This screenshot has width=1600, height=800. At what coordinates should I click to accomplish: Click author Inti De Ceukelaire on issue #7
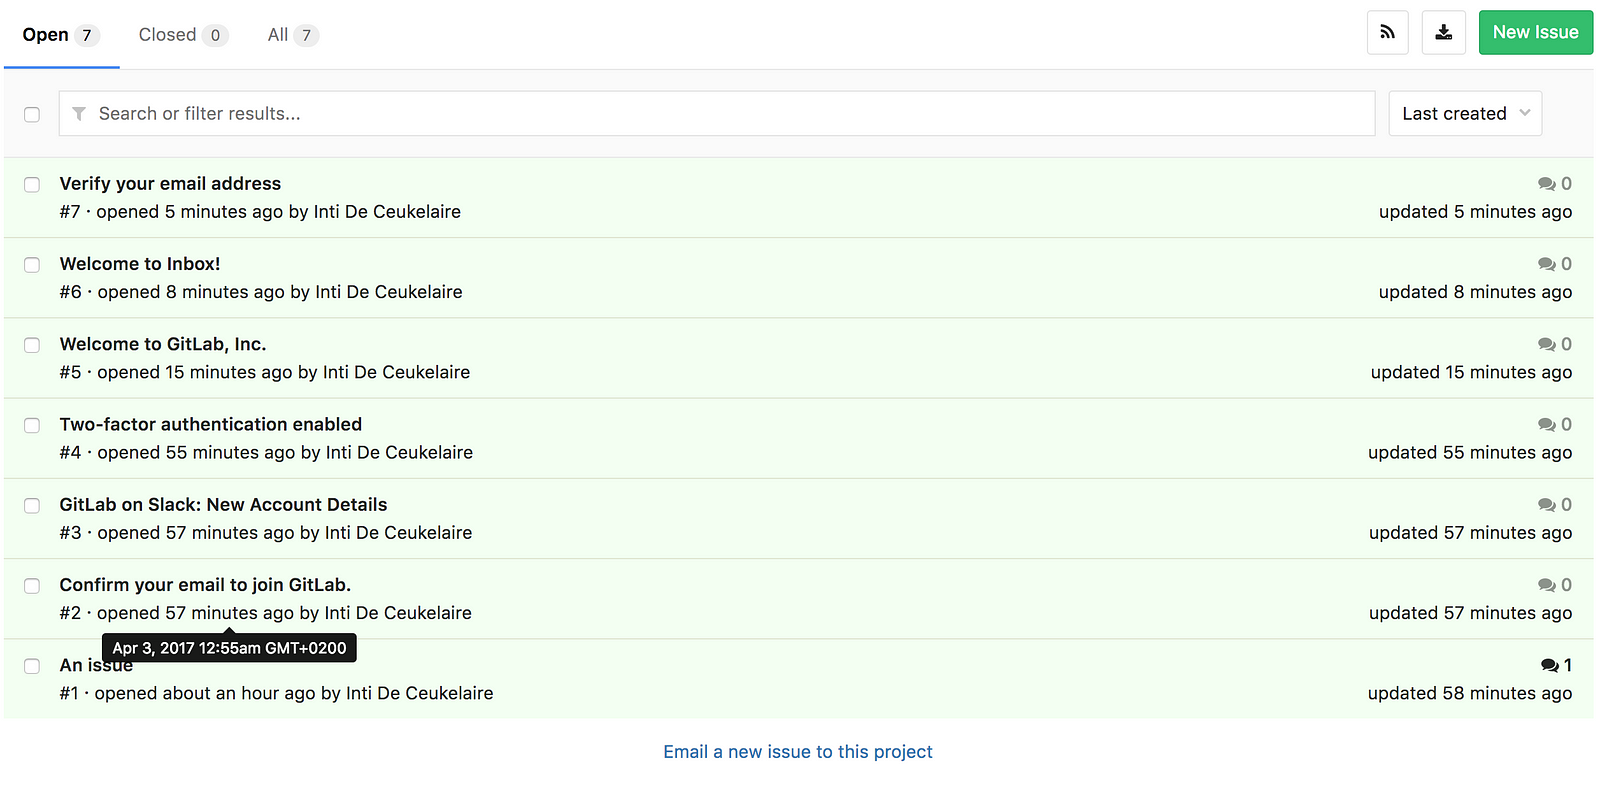tap(387, 212)
